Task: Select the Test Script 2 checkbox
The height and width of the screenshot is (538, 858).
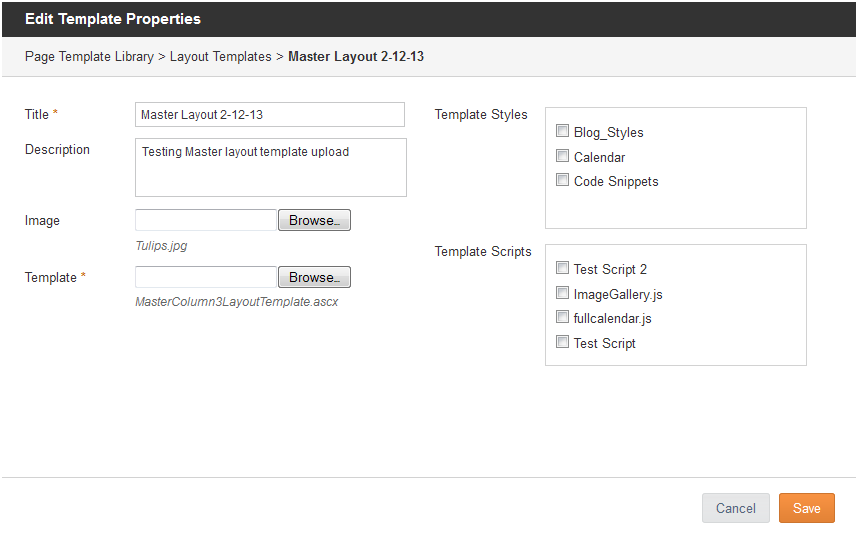Action: [x=562, y=268]
